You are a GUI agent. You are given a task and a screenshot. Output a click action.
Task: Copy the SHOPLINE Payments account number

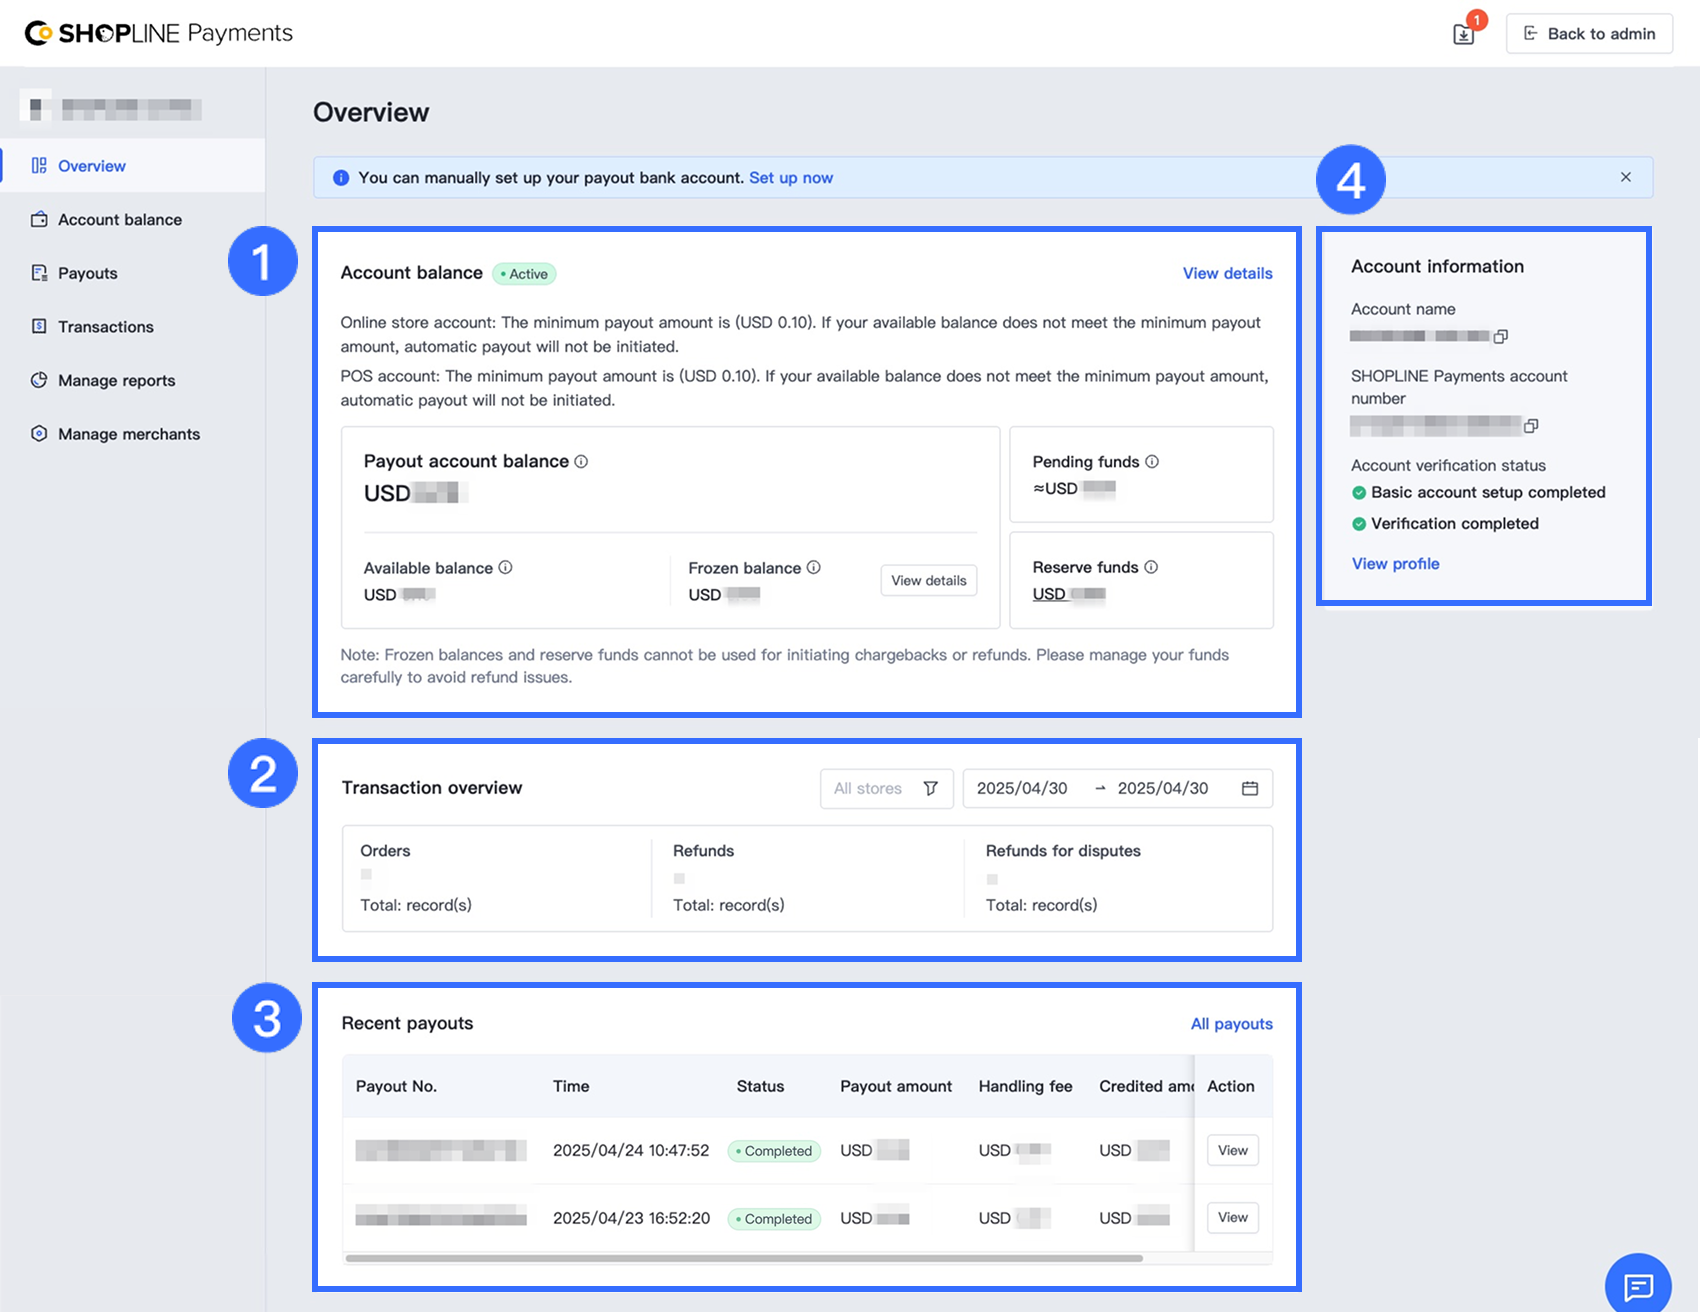[1530, 426]
